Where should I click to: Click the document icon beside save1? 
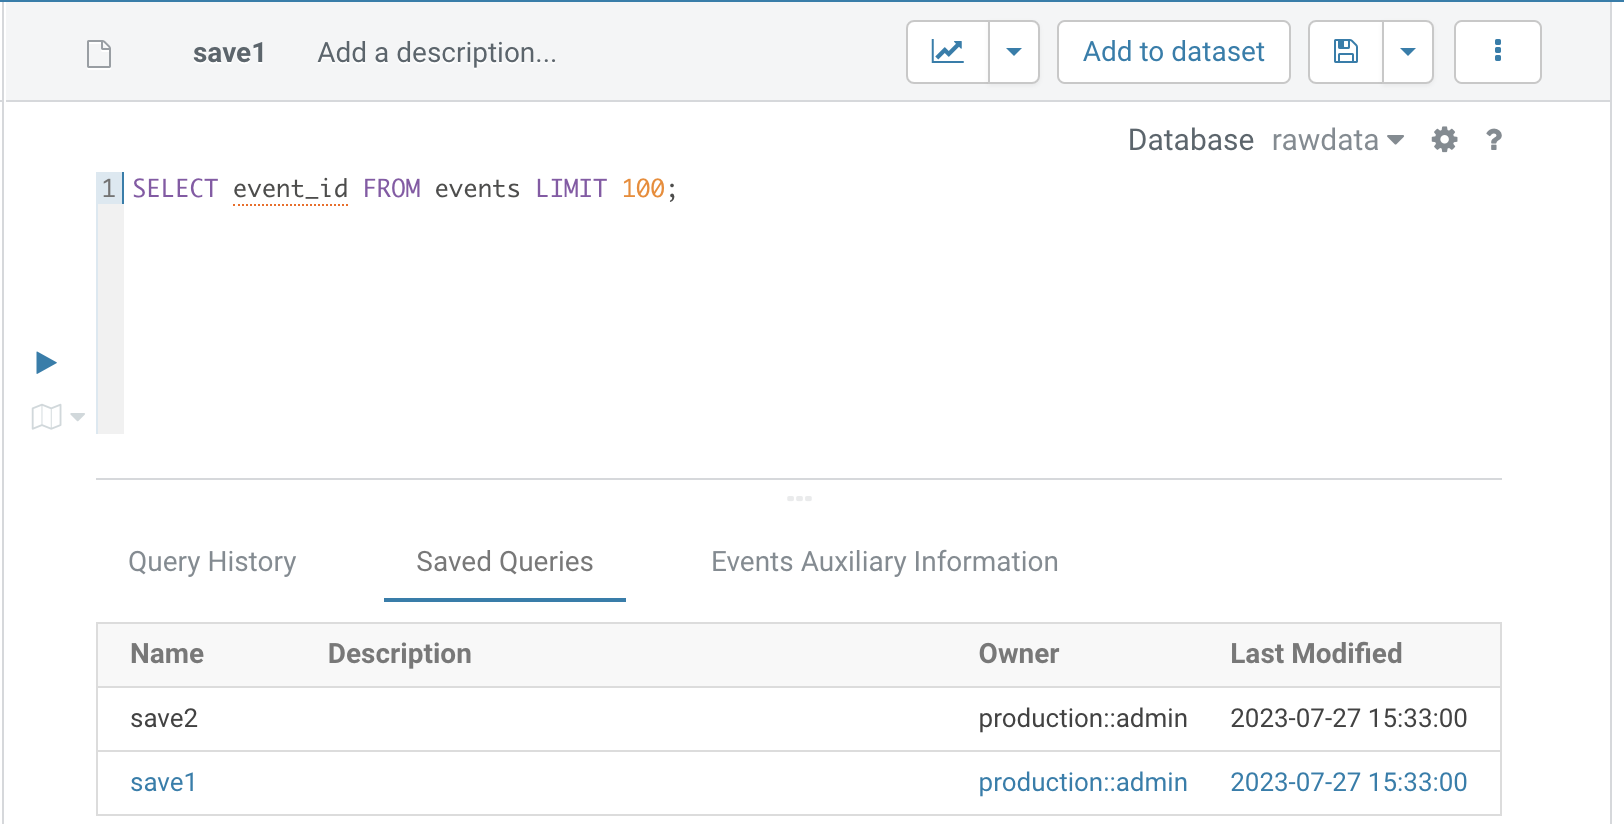tap(99, 53)
